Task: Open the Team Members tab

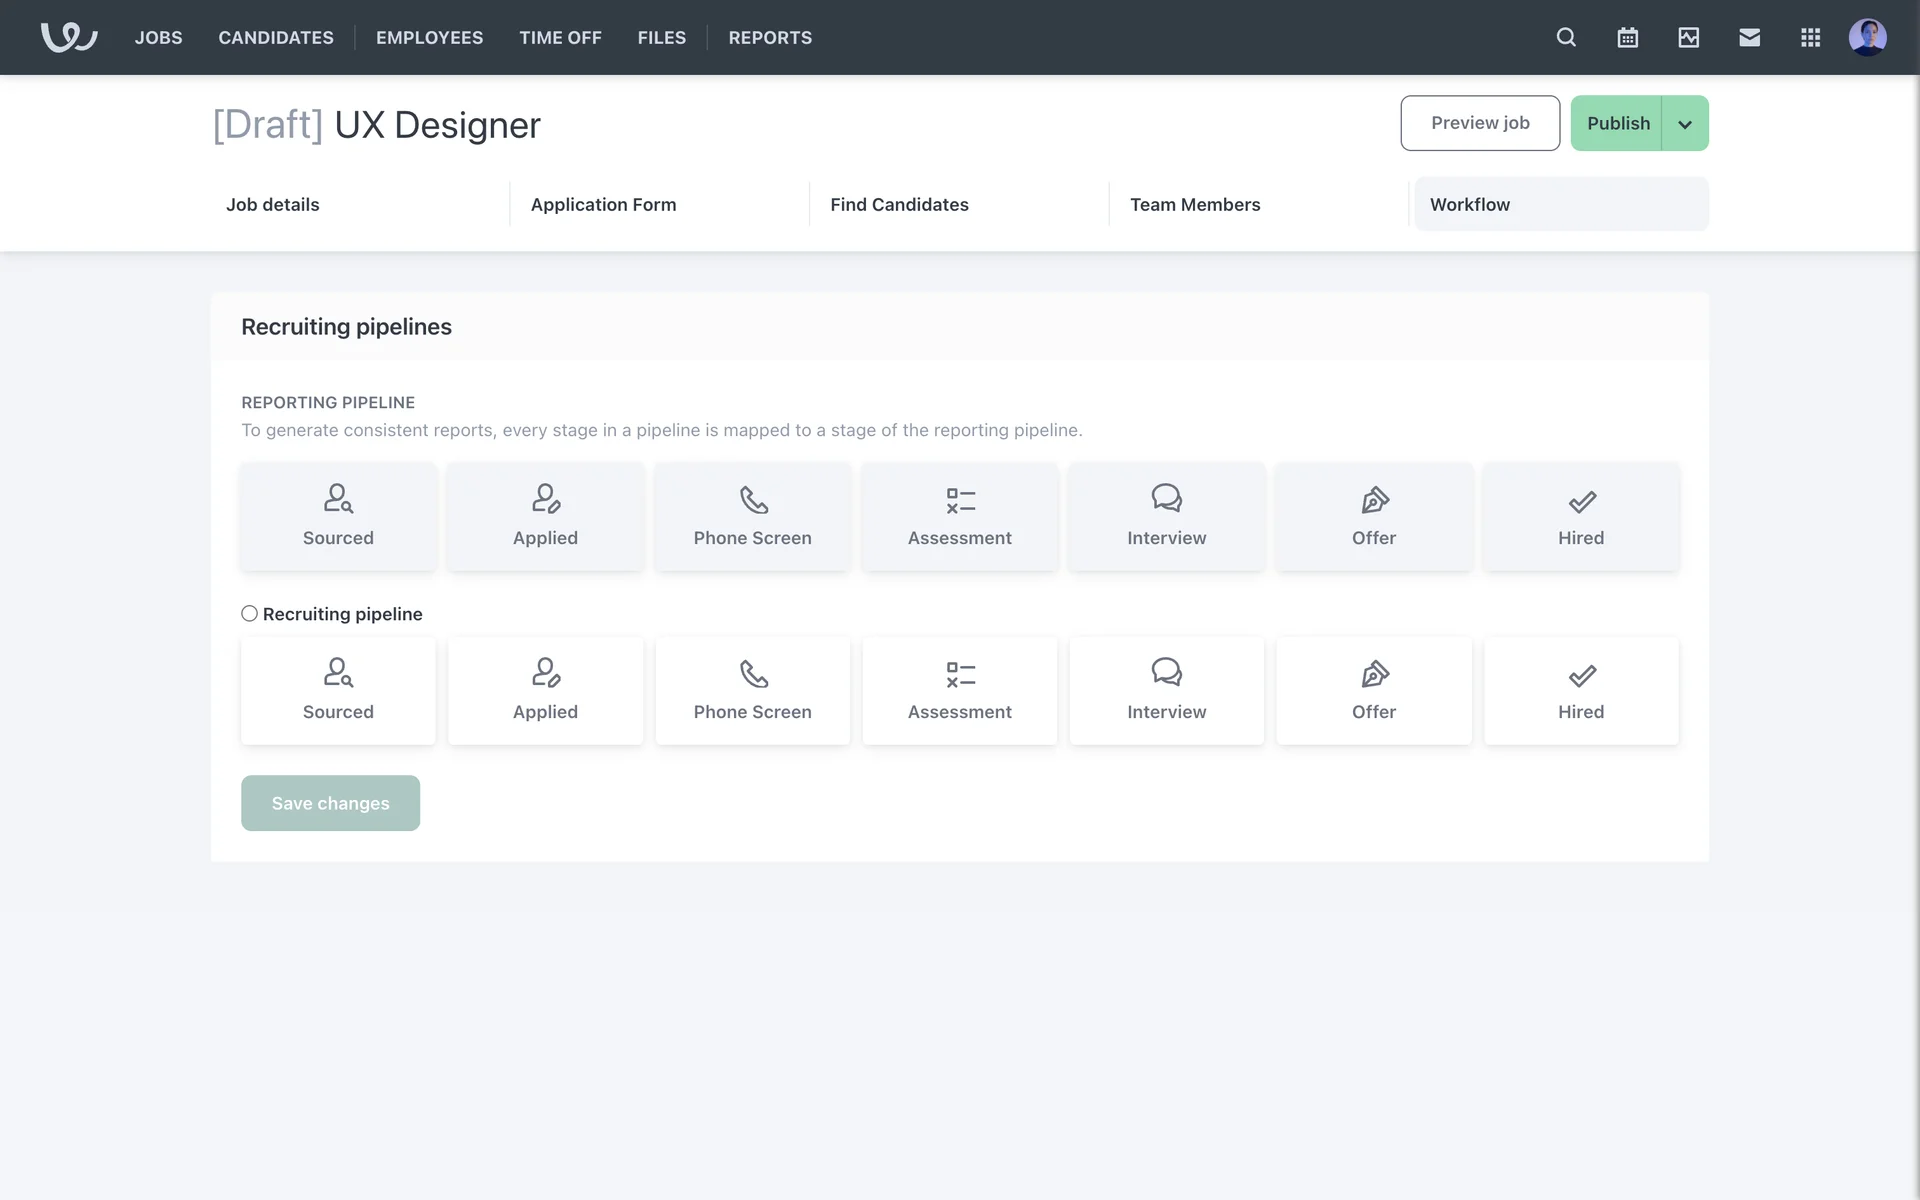Action: pos(1195,204)
